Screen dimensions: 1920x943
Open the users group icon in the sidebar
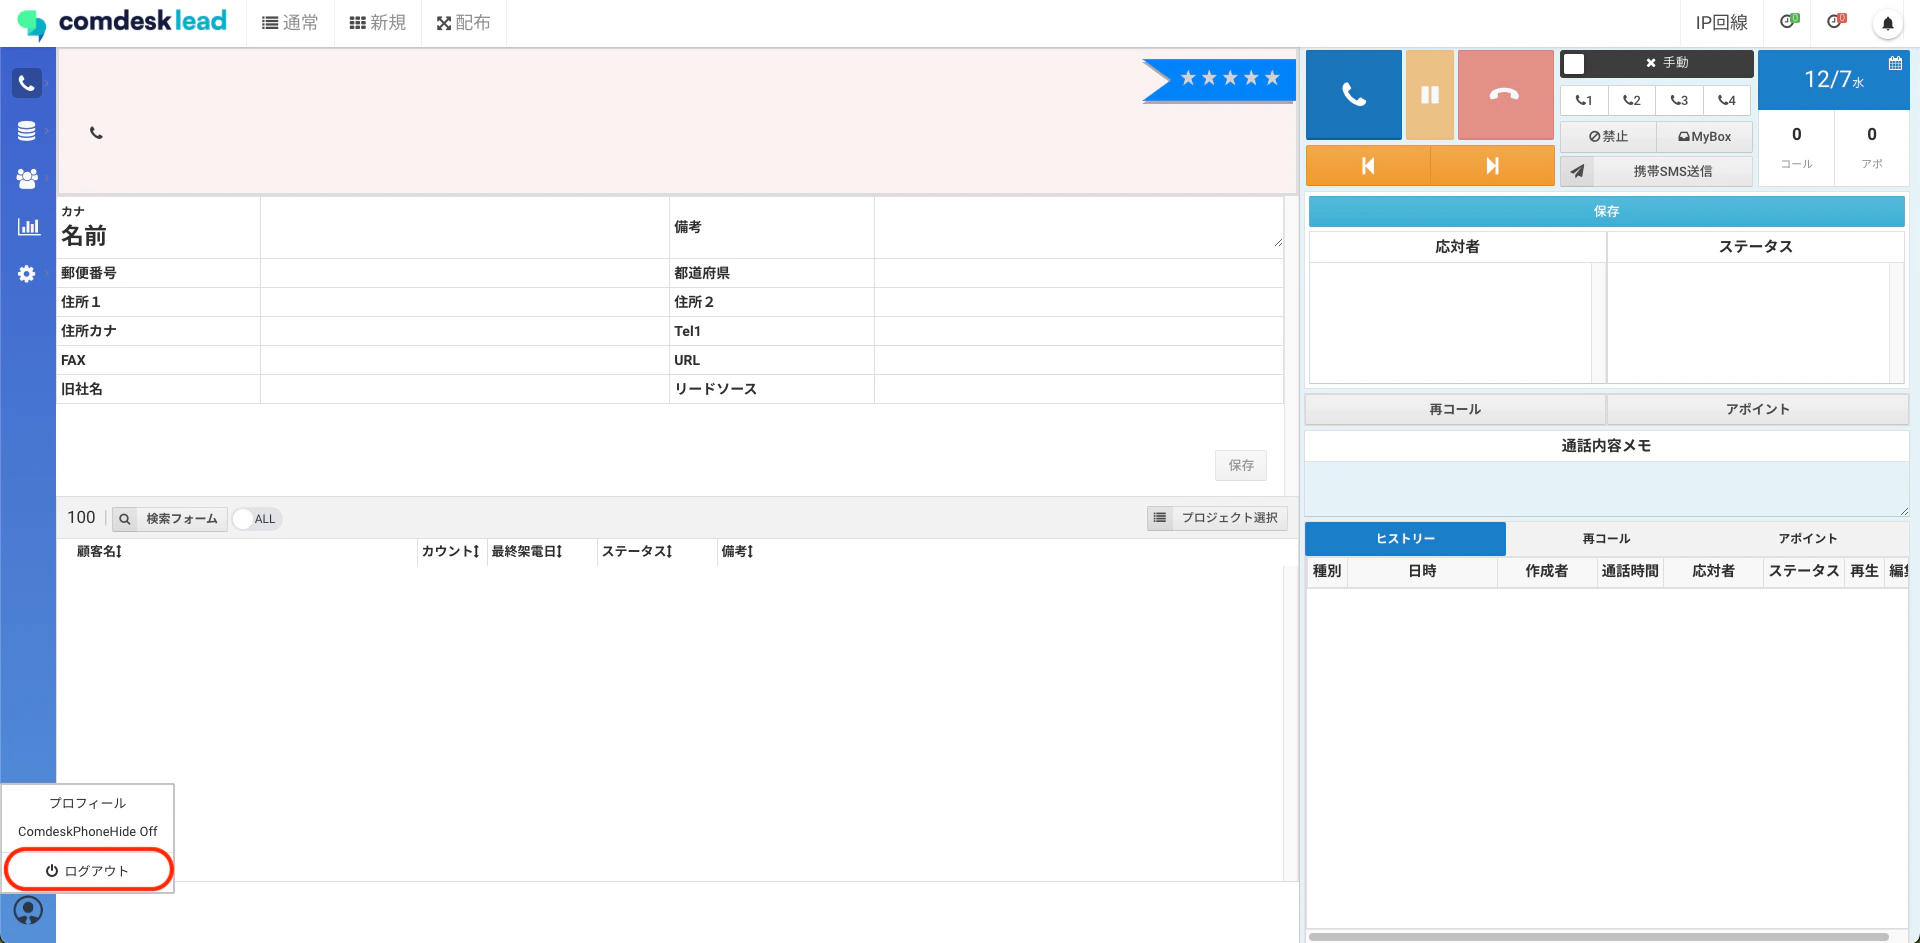click(27, 178)
